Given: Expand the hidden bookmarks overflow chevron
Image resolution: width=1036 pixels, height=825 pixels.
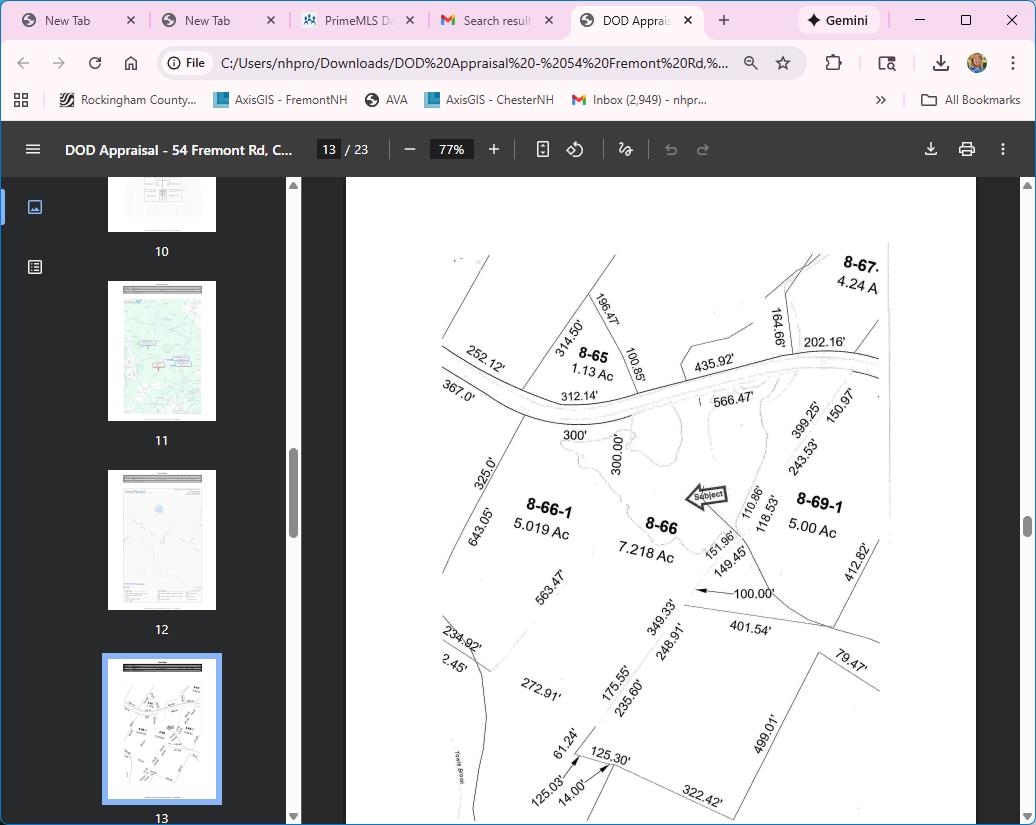Looking at the screenshot, I should point(880,100).
